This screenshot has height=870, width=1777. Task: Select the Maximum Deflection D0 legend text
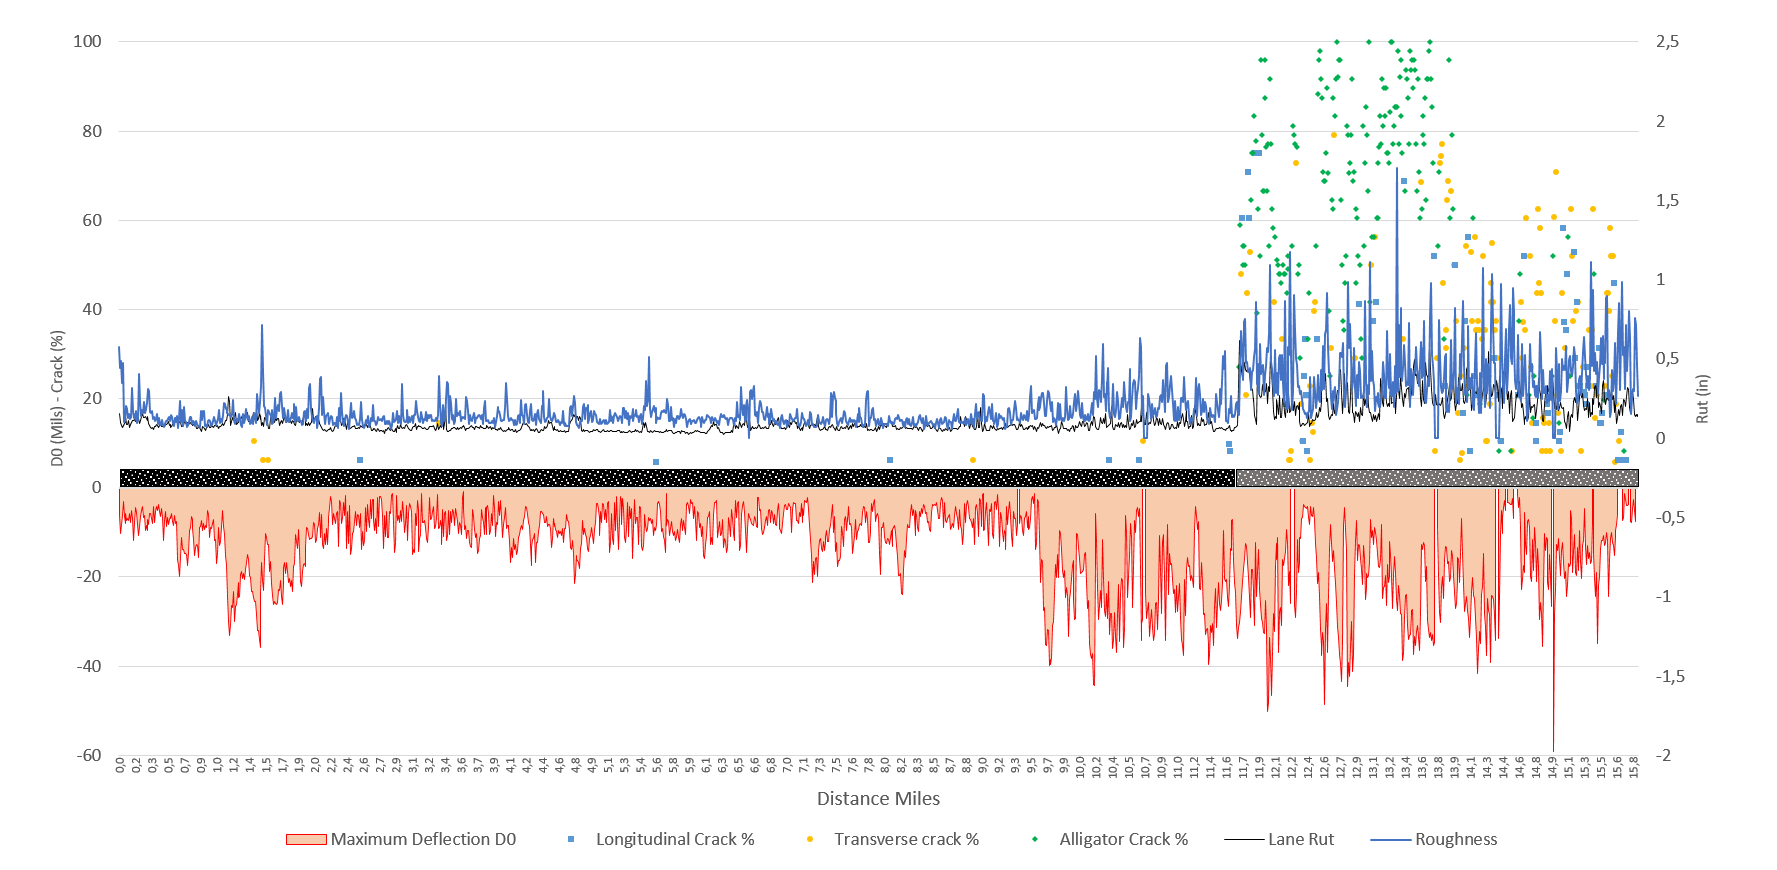(423, 840)
